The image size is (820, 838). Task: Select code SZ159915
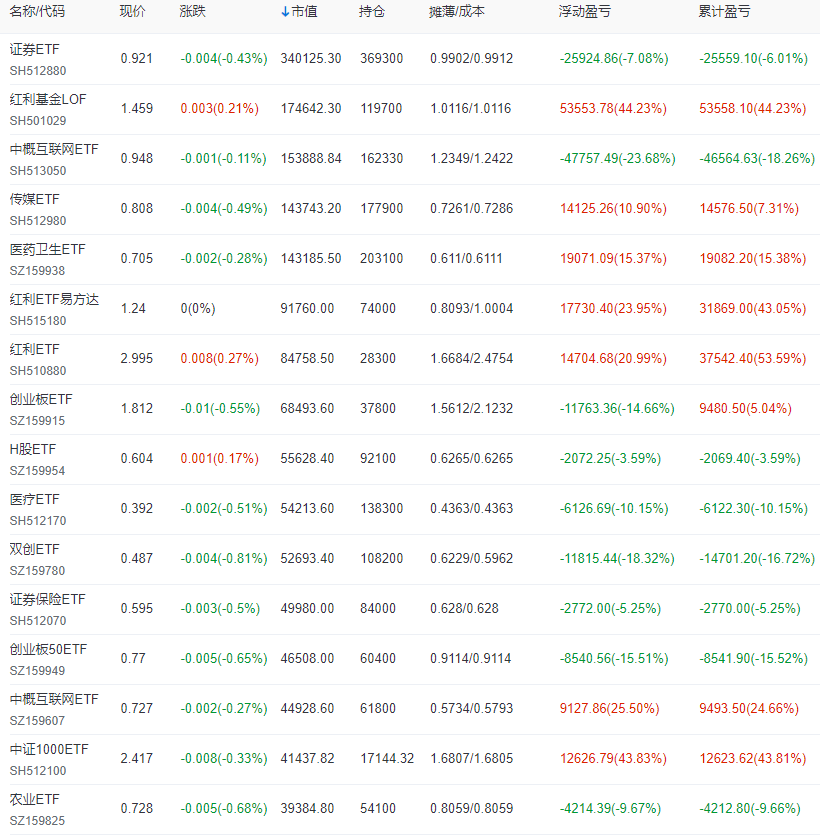[37, 421]
